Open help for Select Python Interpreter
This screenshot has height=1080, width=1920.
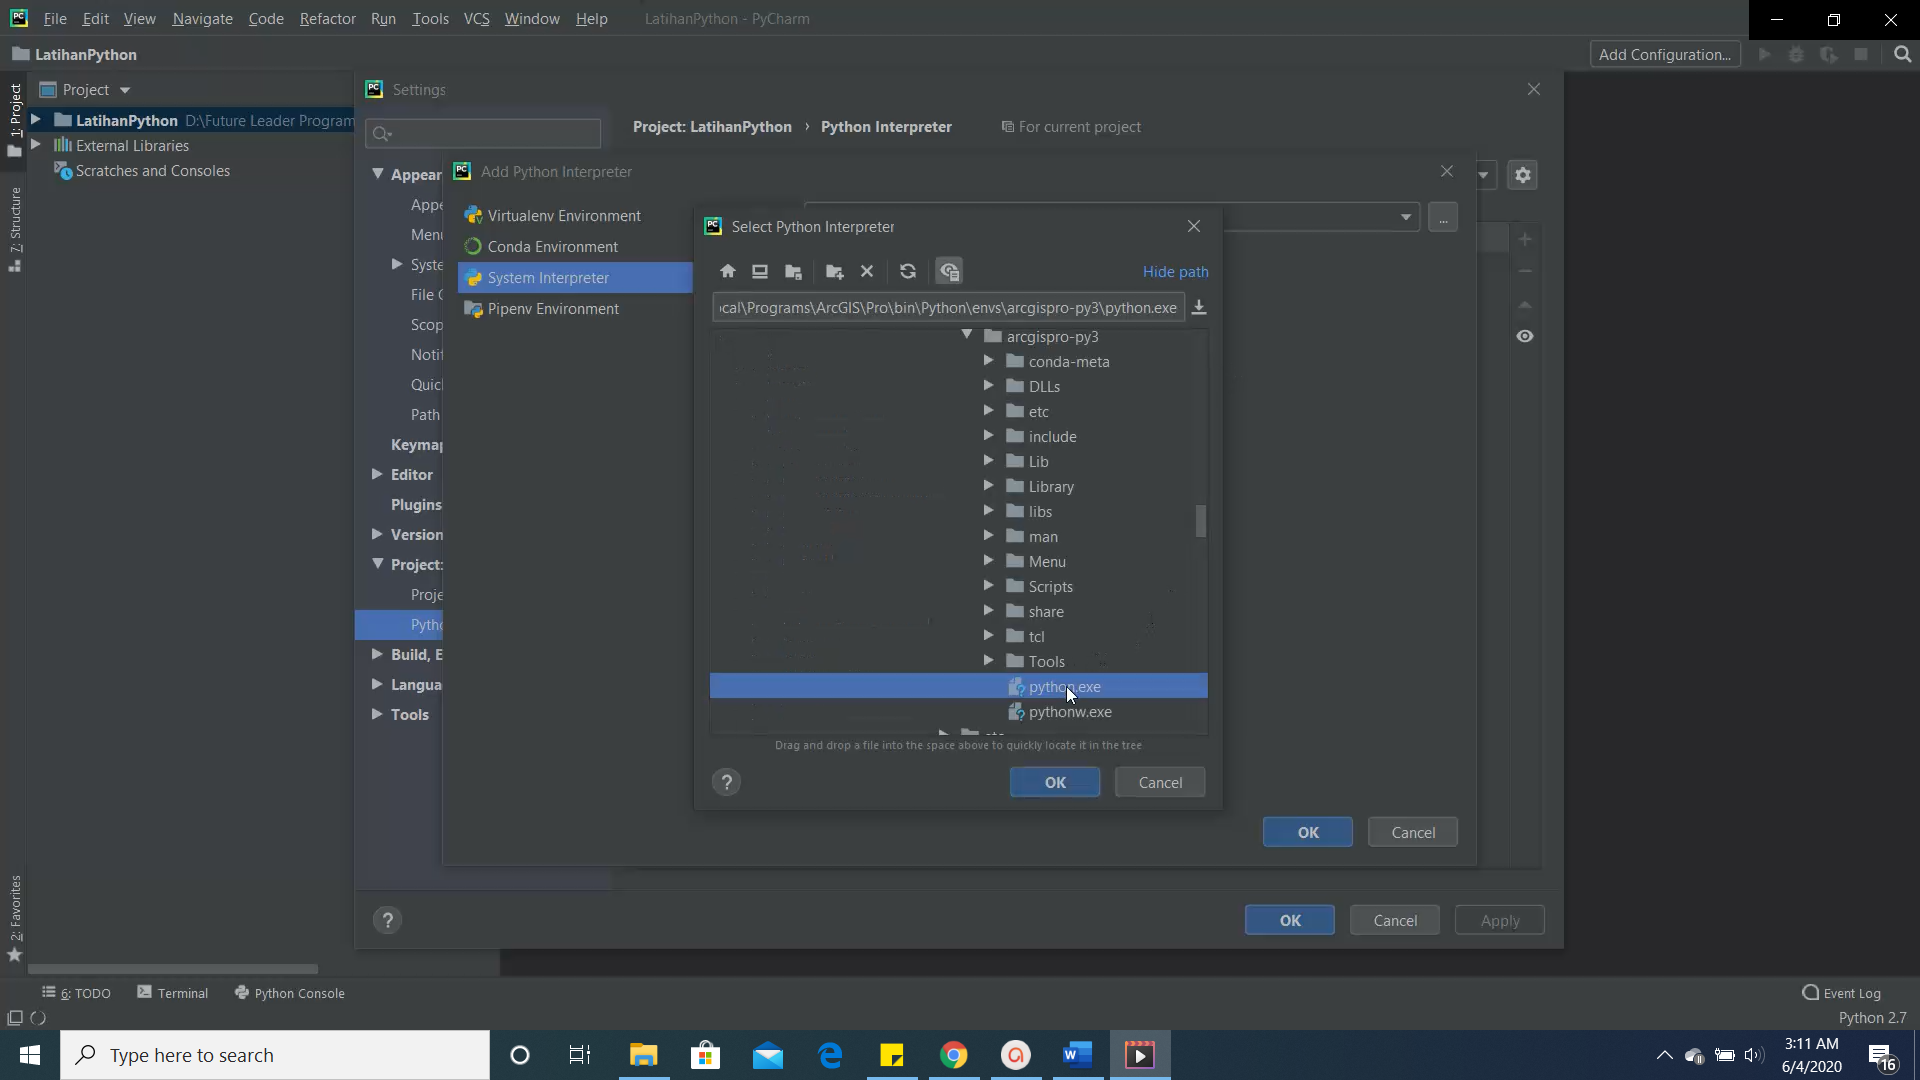(727, 782)
